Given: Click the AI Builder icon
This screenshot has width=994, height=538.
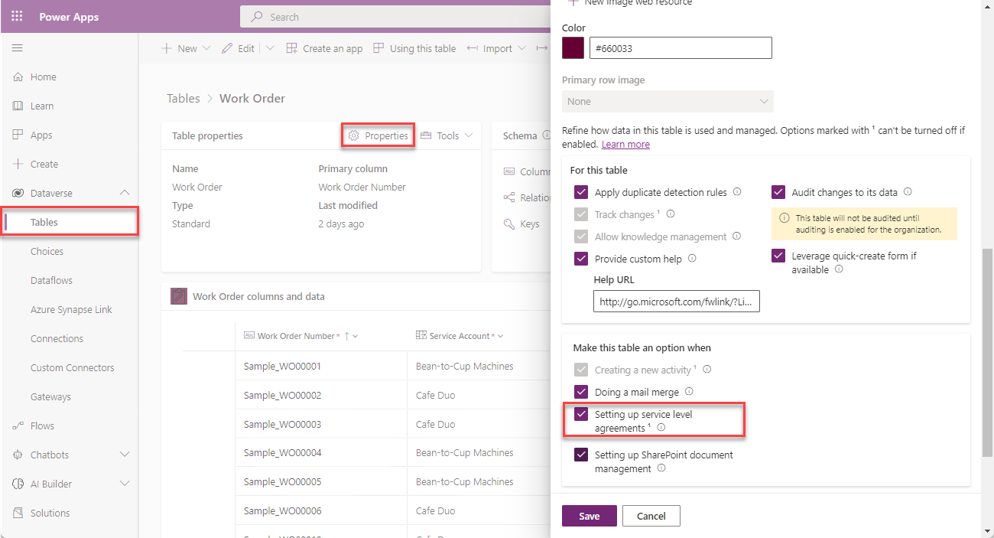Looking at the screenshot, I should (x=18, y=484).
